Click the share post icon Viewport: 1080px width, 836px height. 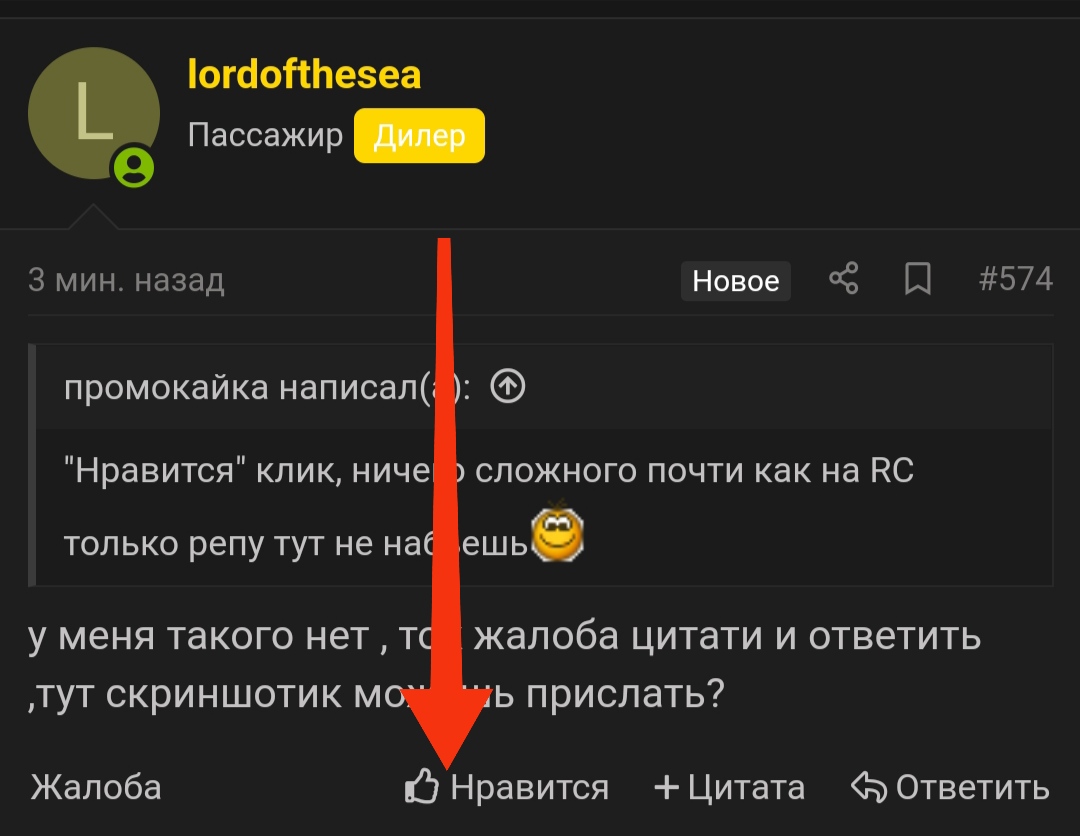tap(844, 279)
